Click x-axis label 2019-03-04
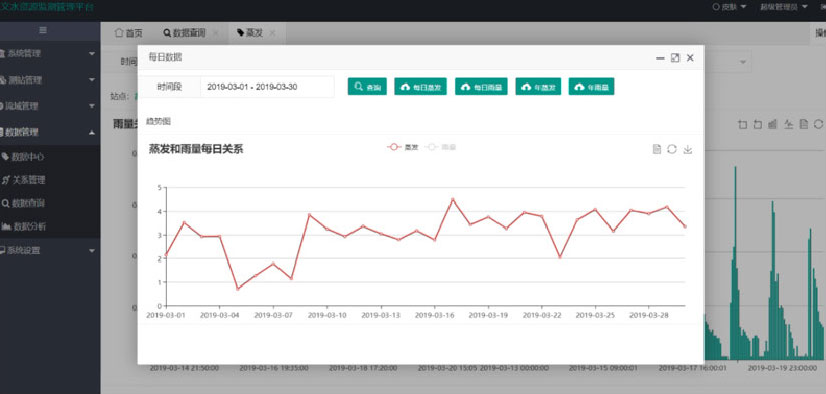Screen dimensions: 826x394 [x=220, y=315]
